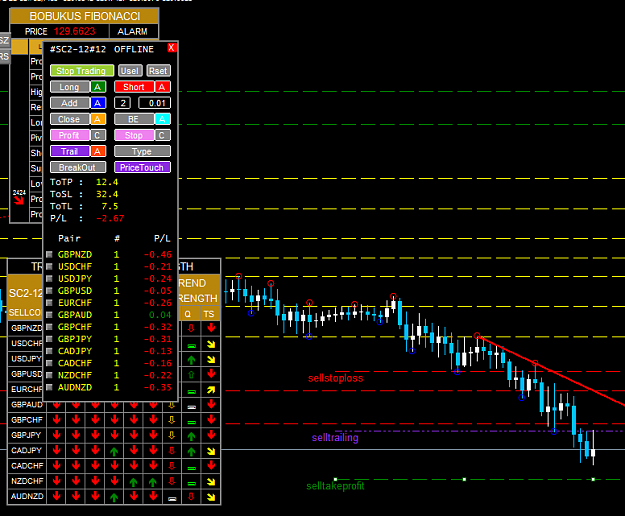Tick the EURCHF pair checkbox
Screen dimensions: 625x516
click(49, 302)
